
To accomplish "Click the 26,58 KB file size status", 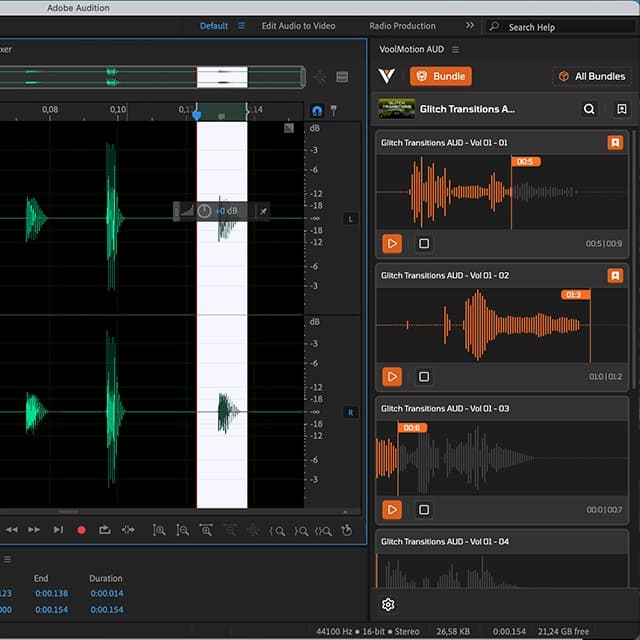I will (x=453, y=631).
